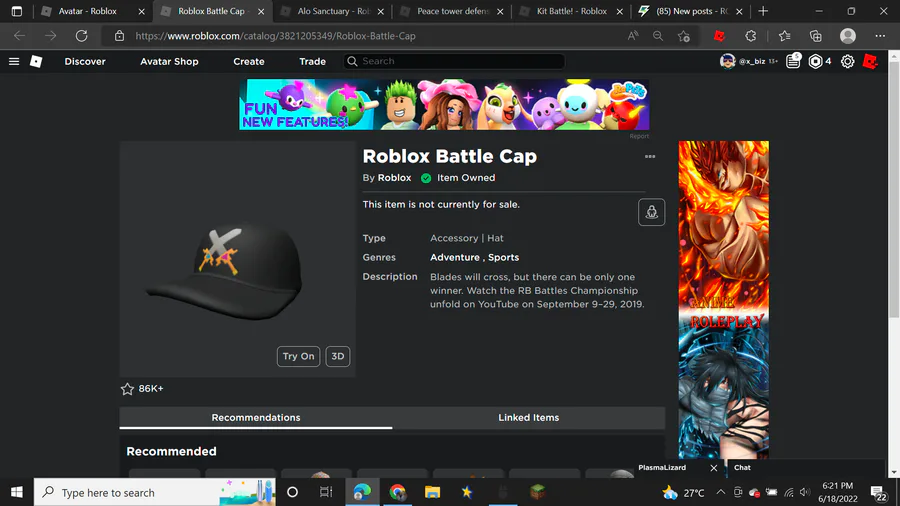Click the Fun New Features banner ad
The image size is (900, 506).
tap(444, 104)
